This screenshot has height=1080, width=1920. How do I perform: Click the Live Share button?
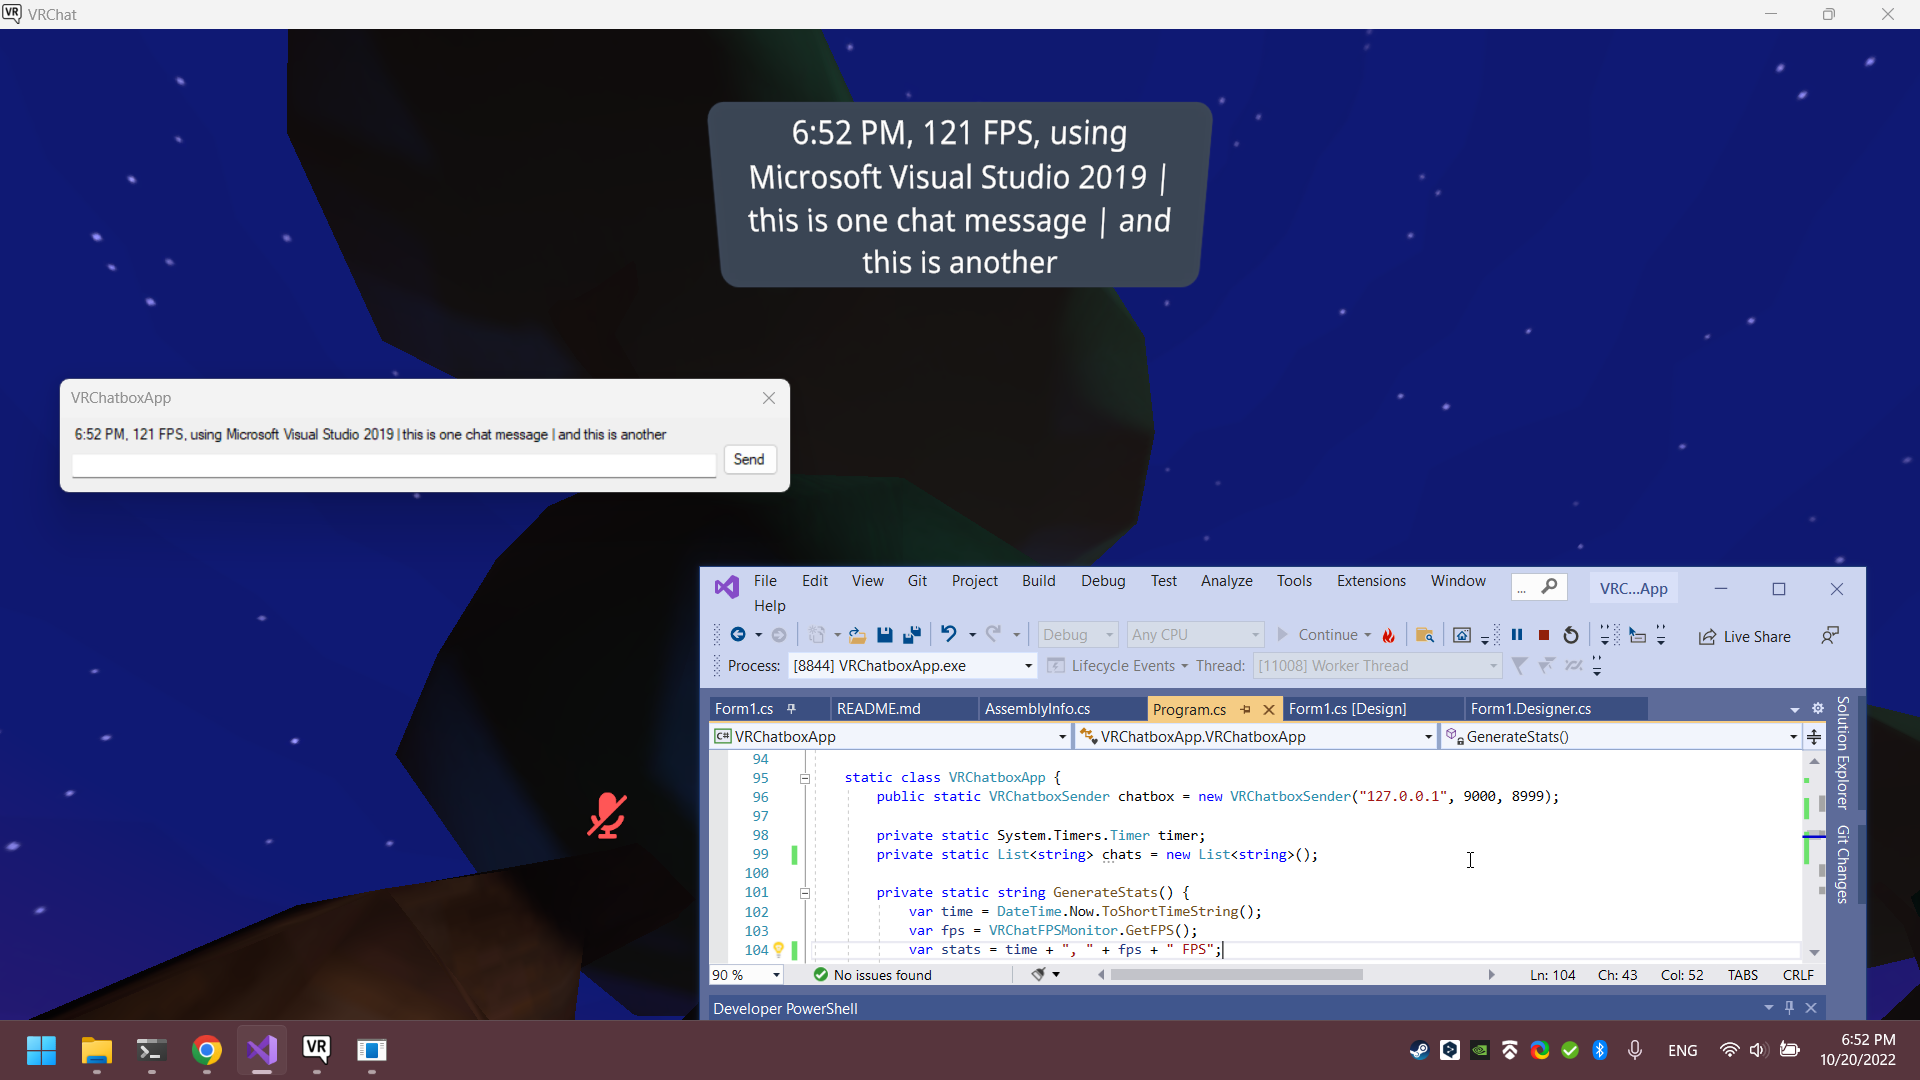(x=1745, y=637)
